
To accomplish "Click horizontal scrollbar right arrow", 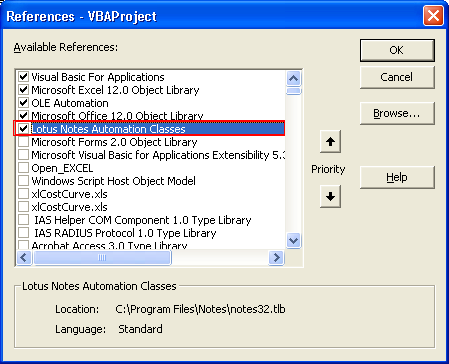I will (276, 257).
